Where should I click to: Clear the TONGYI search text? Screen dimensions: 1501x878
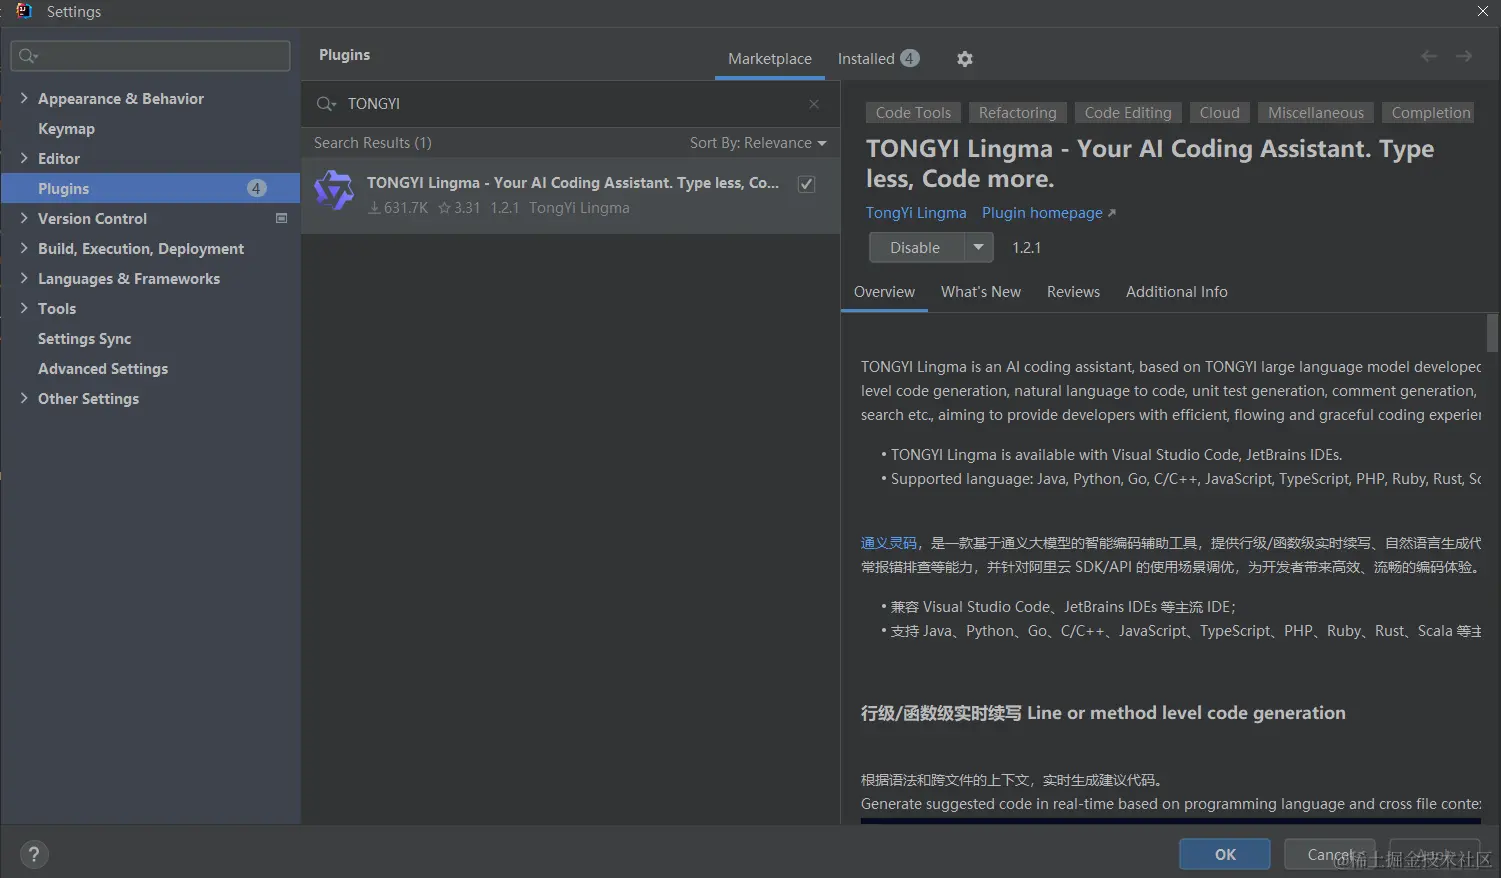[814, 104]
